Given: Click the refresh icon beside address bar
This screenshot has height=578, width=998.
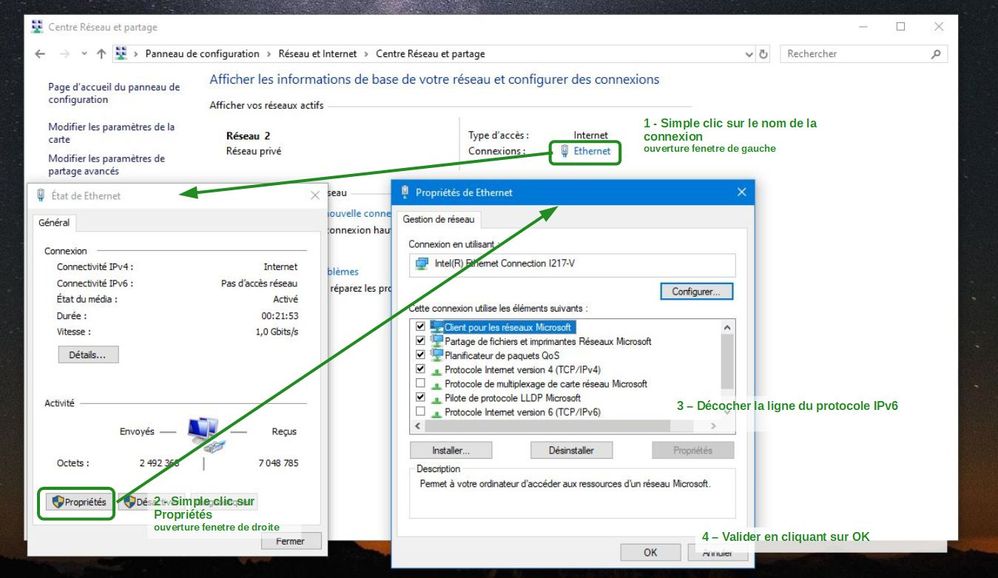Looking at the screenshot, I should (x=764, y=54).
